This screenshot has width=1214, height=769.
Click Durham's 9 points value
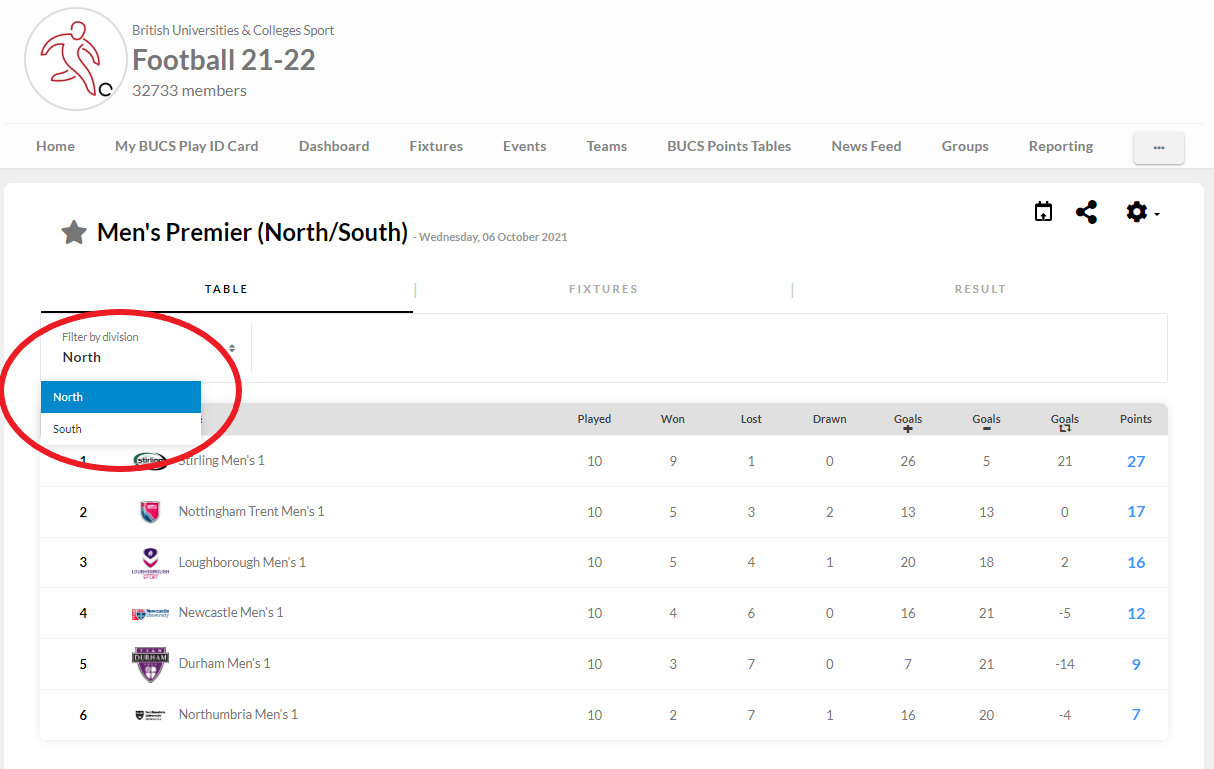coord(1136,664)
